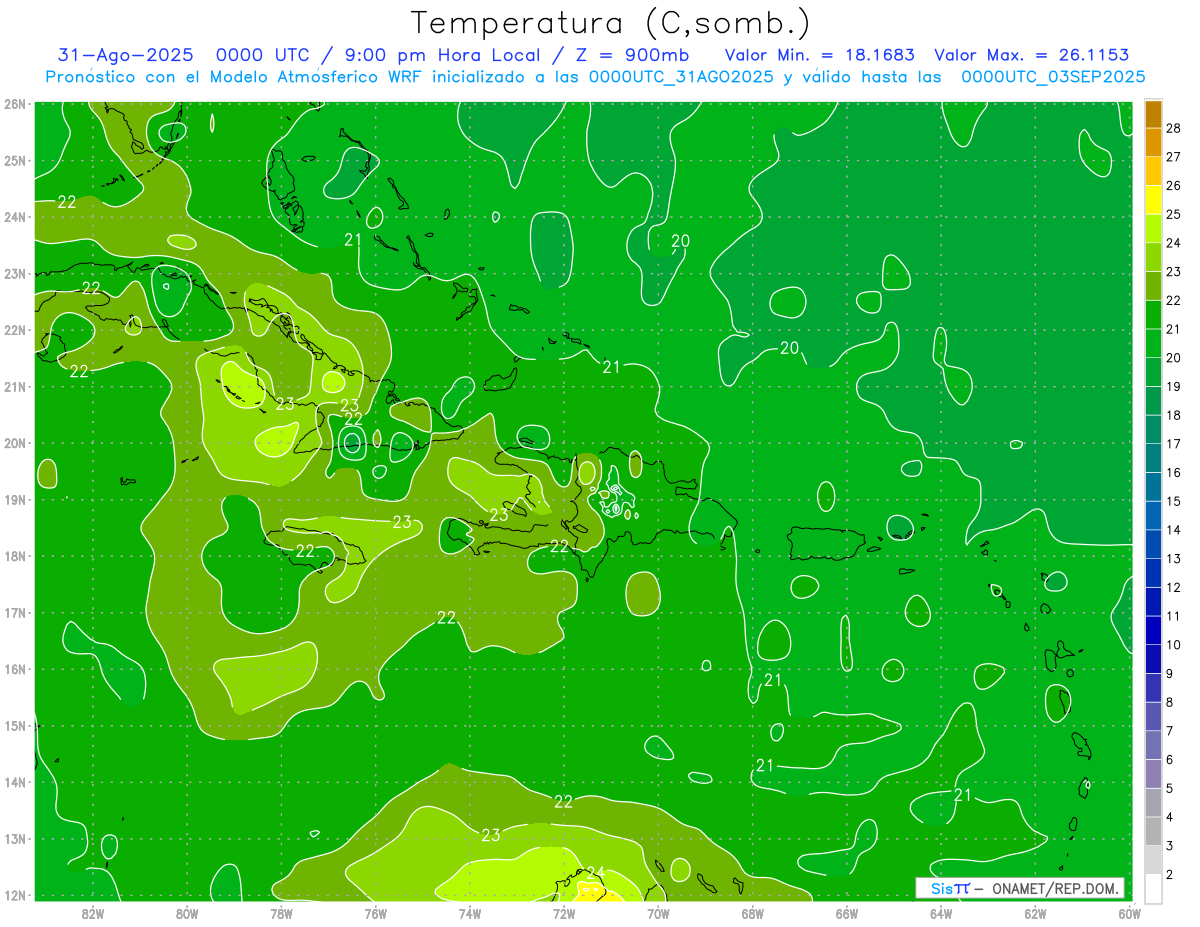Image resolution: width=1200 pixels, height=927 pixels.
Task: Click colorbar legend label "28"
Action: coord(1174,128)
